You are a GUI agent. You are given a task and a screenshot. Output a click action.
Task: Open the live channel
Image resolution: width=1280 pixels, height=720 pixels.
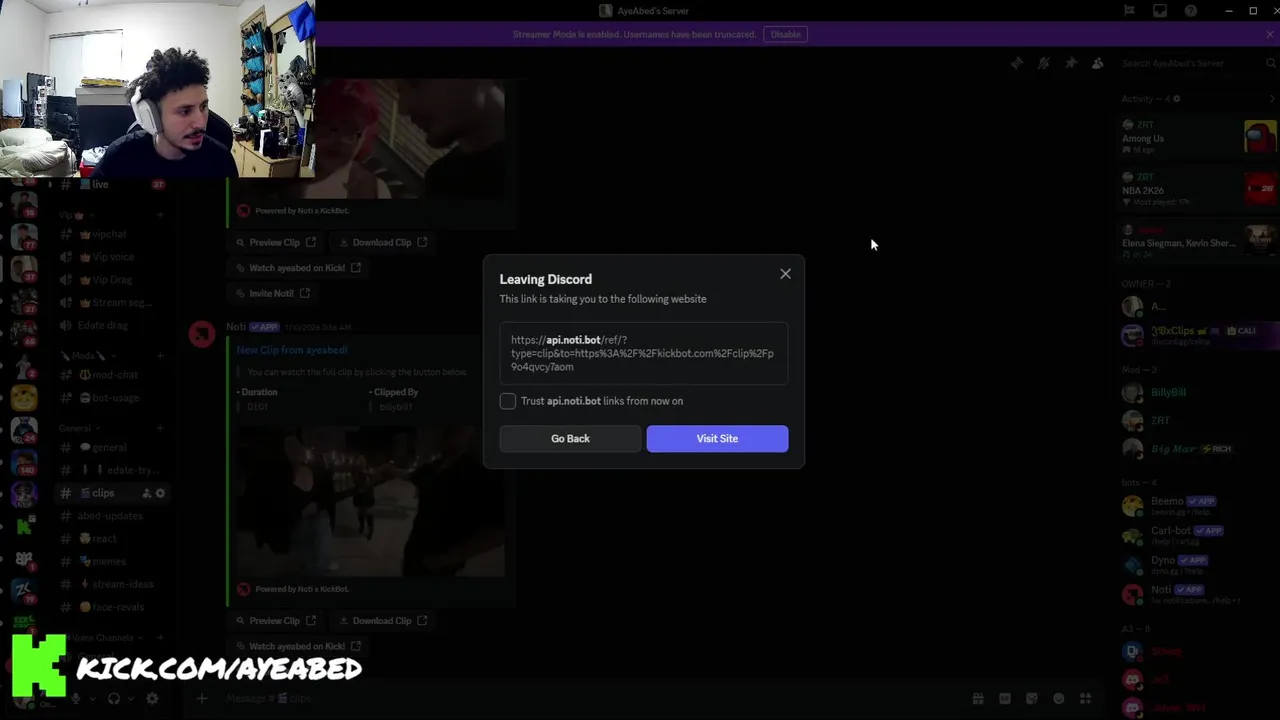110,184
